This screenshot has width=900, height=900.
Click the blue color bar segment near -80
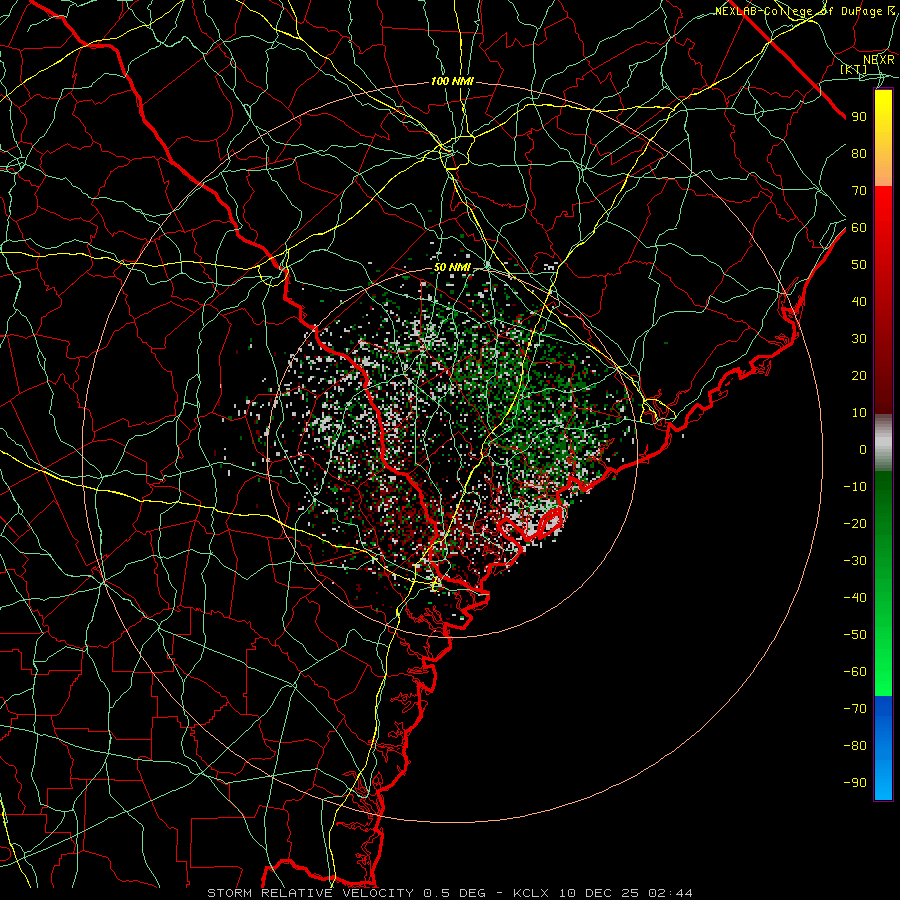click(x=883, y=746)
